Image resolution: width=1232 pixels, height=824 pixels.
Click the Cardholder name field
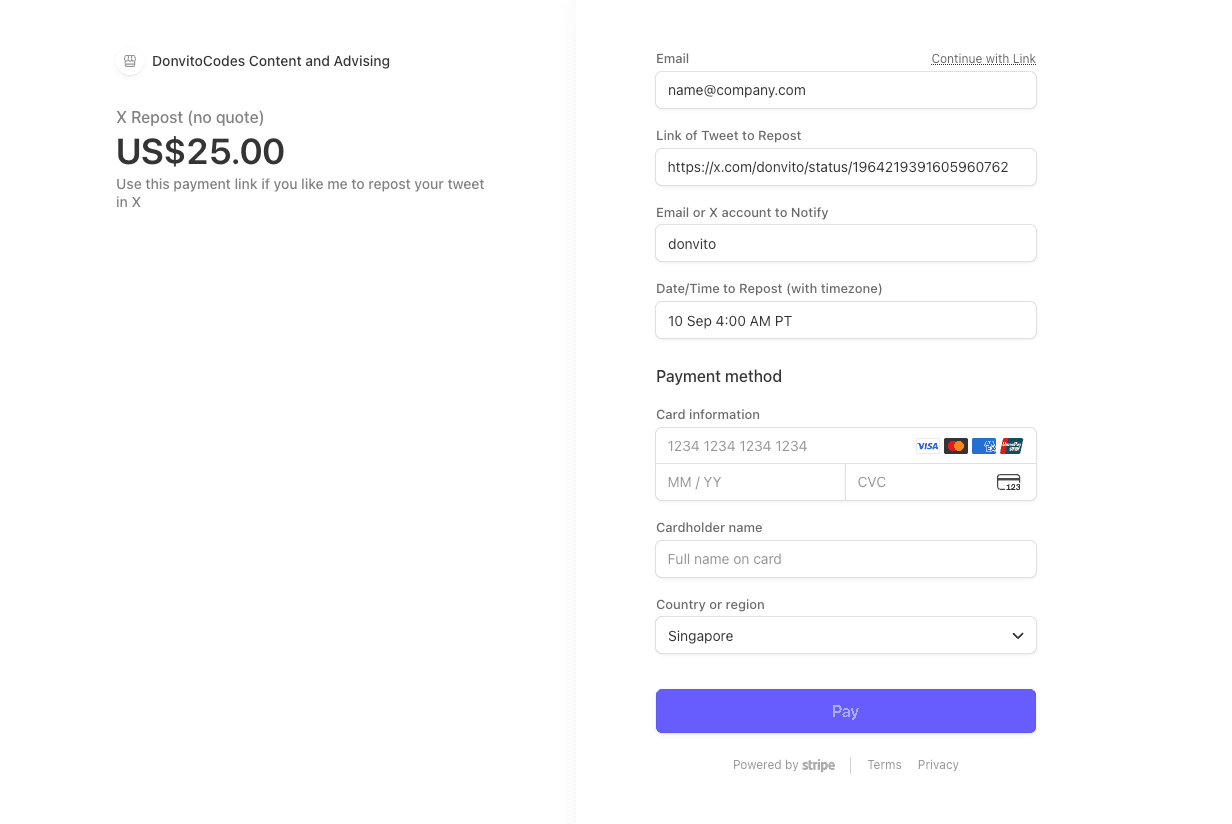pos(845,559)
